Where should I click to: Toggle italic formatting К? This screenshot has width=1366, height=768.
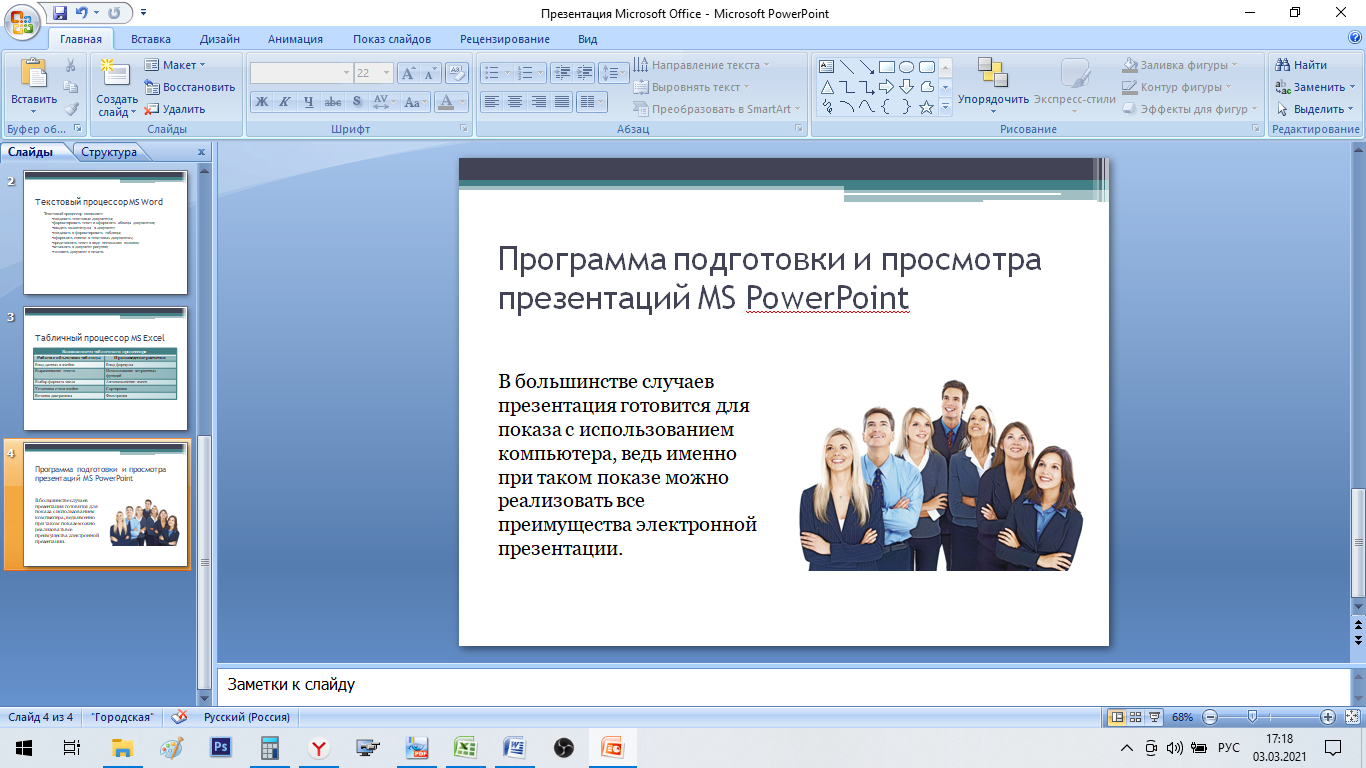285,102
